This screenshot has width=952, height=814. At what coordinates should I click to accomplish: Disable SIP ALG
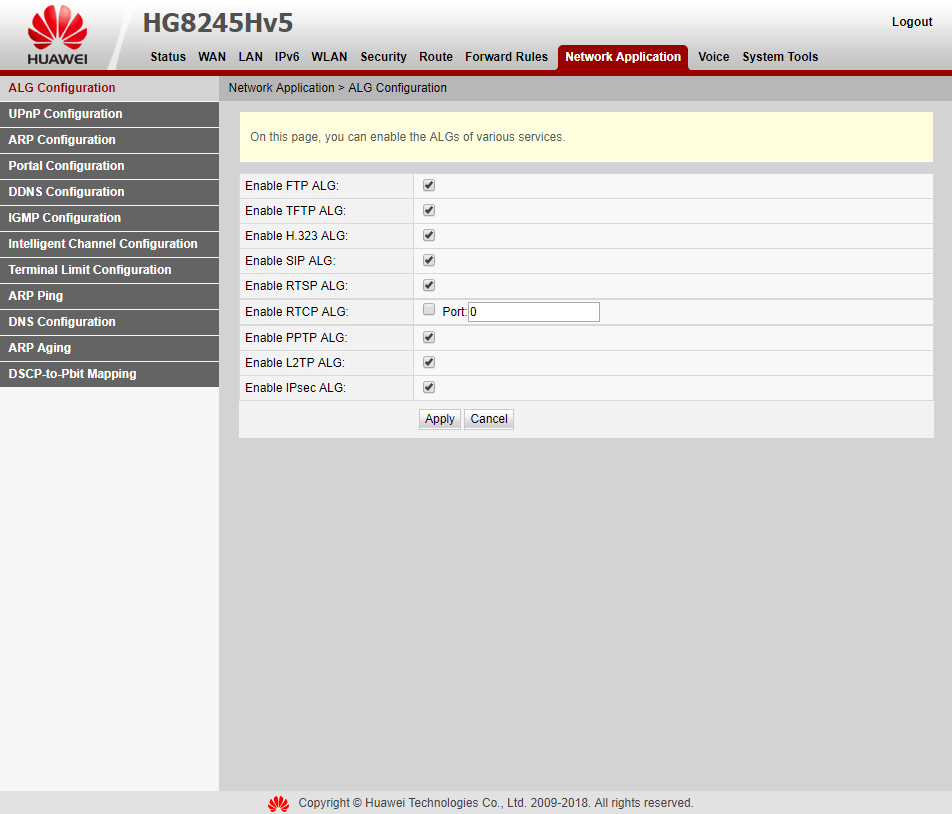click(x=428, y=260)
